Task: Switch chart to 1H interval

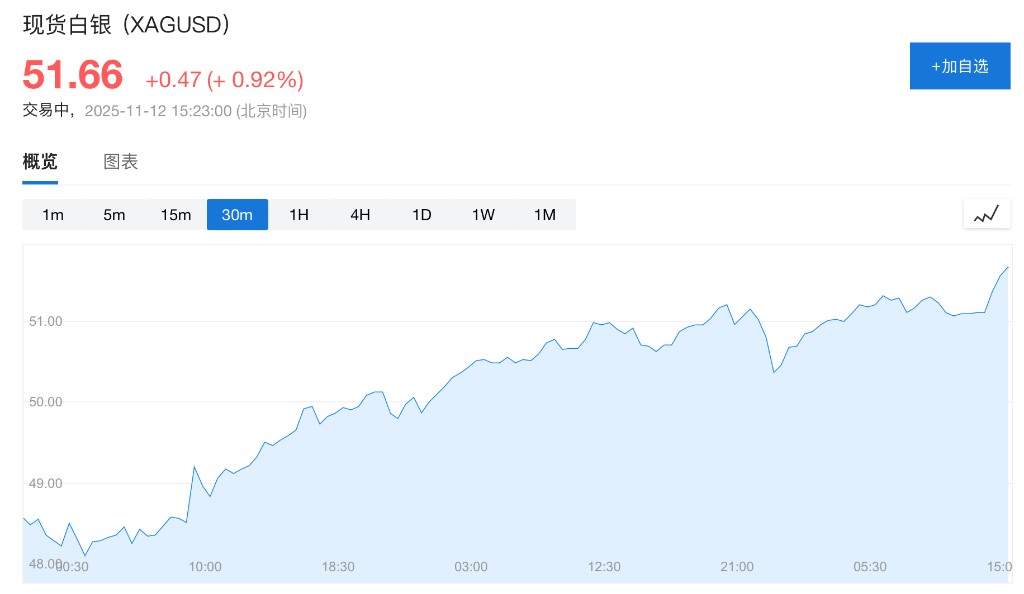Action: (x=299, y=215)
